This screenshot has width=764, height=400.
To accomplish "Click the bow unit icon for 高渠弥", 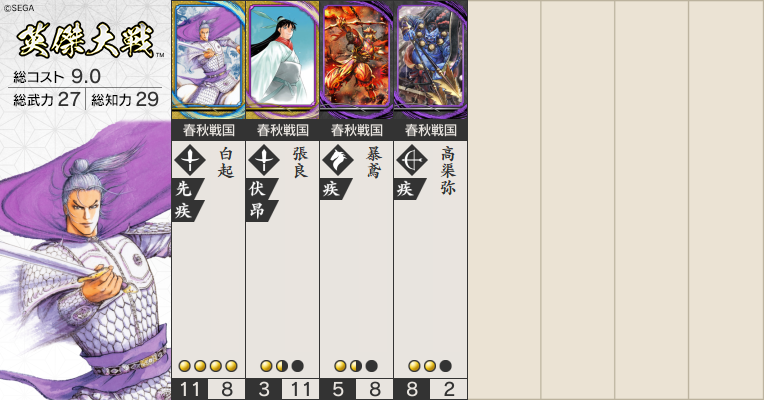I will [412, 160].
